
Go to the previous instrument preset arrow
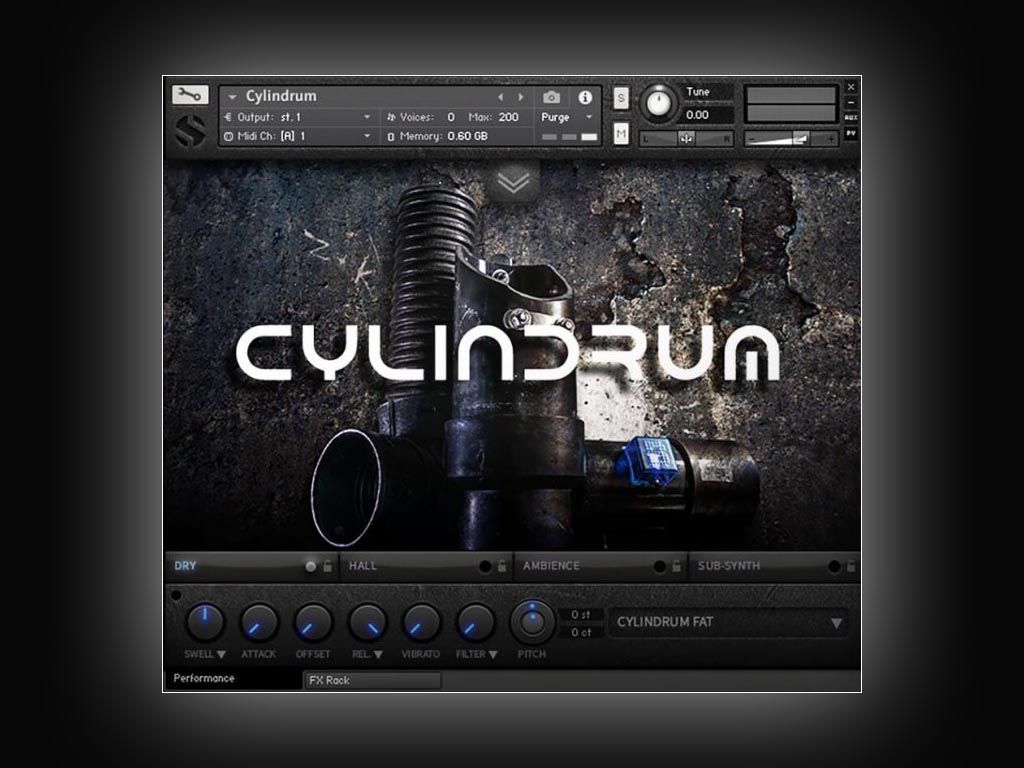(x=501, y=97)
